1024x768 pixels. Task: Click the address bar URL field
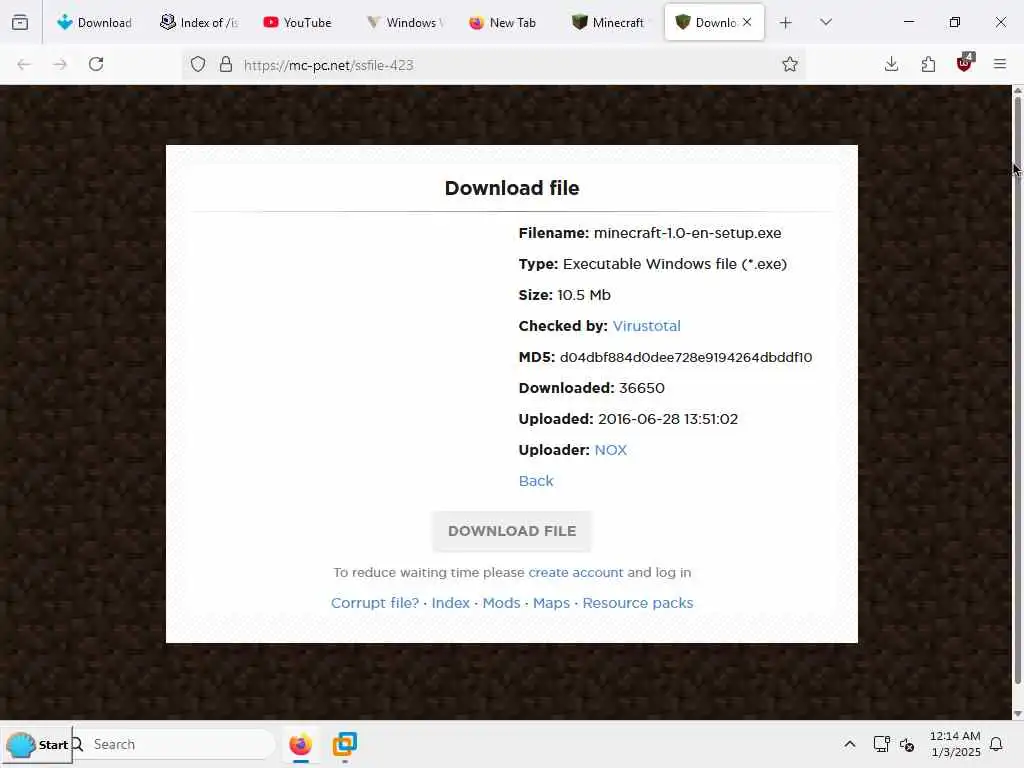pos(496,65)
